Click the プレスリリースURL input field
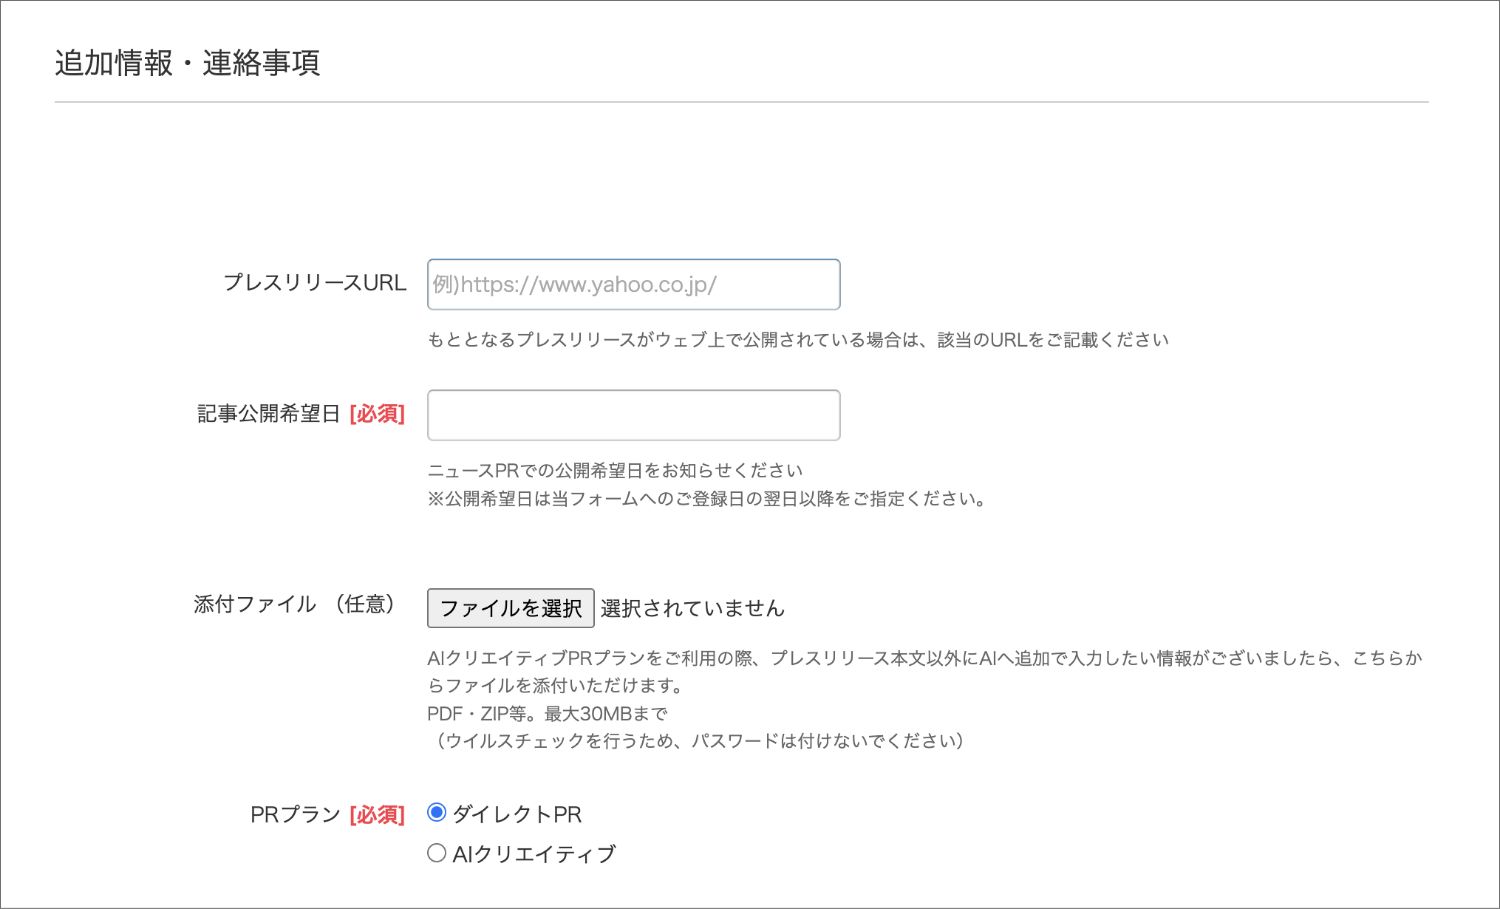The height and width of the screenshot is (909, 1500). [x=633, y=285]
